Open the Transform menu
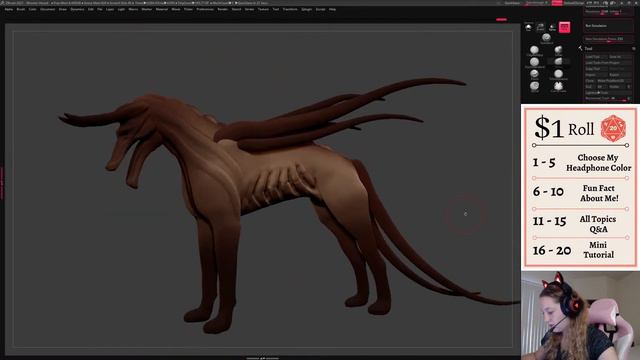This screenshot has width=640, height=360. tap(290, 9)
